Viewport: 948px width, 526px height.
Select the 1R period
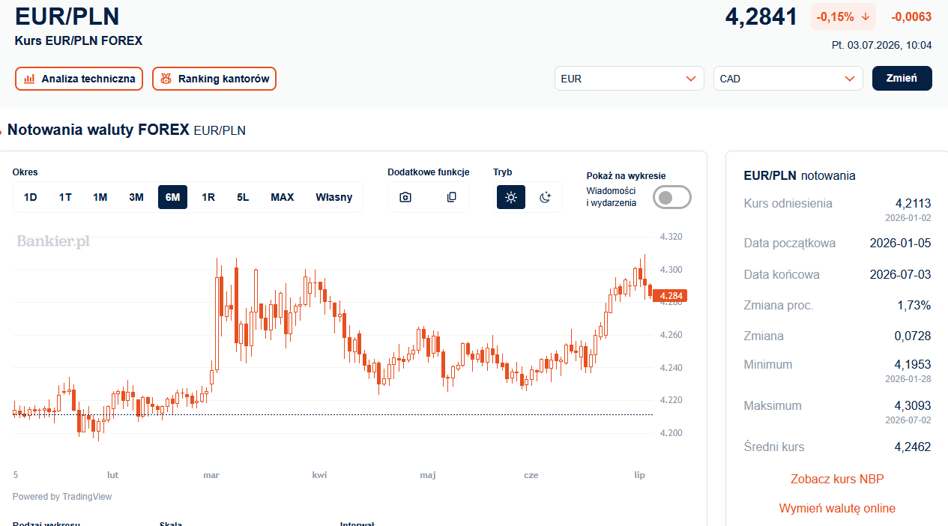[208, 197]
